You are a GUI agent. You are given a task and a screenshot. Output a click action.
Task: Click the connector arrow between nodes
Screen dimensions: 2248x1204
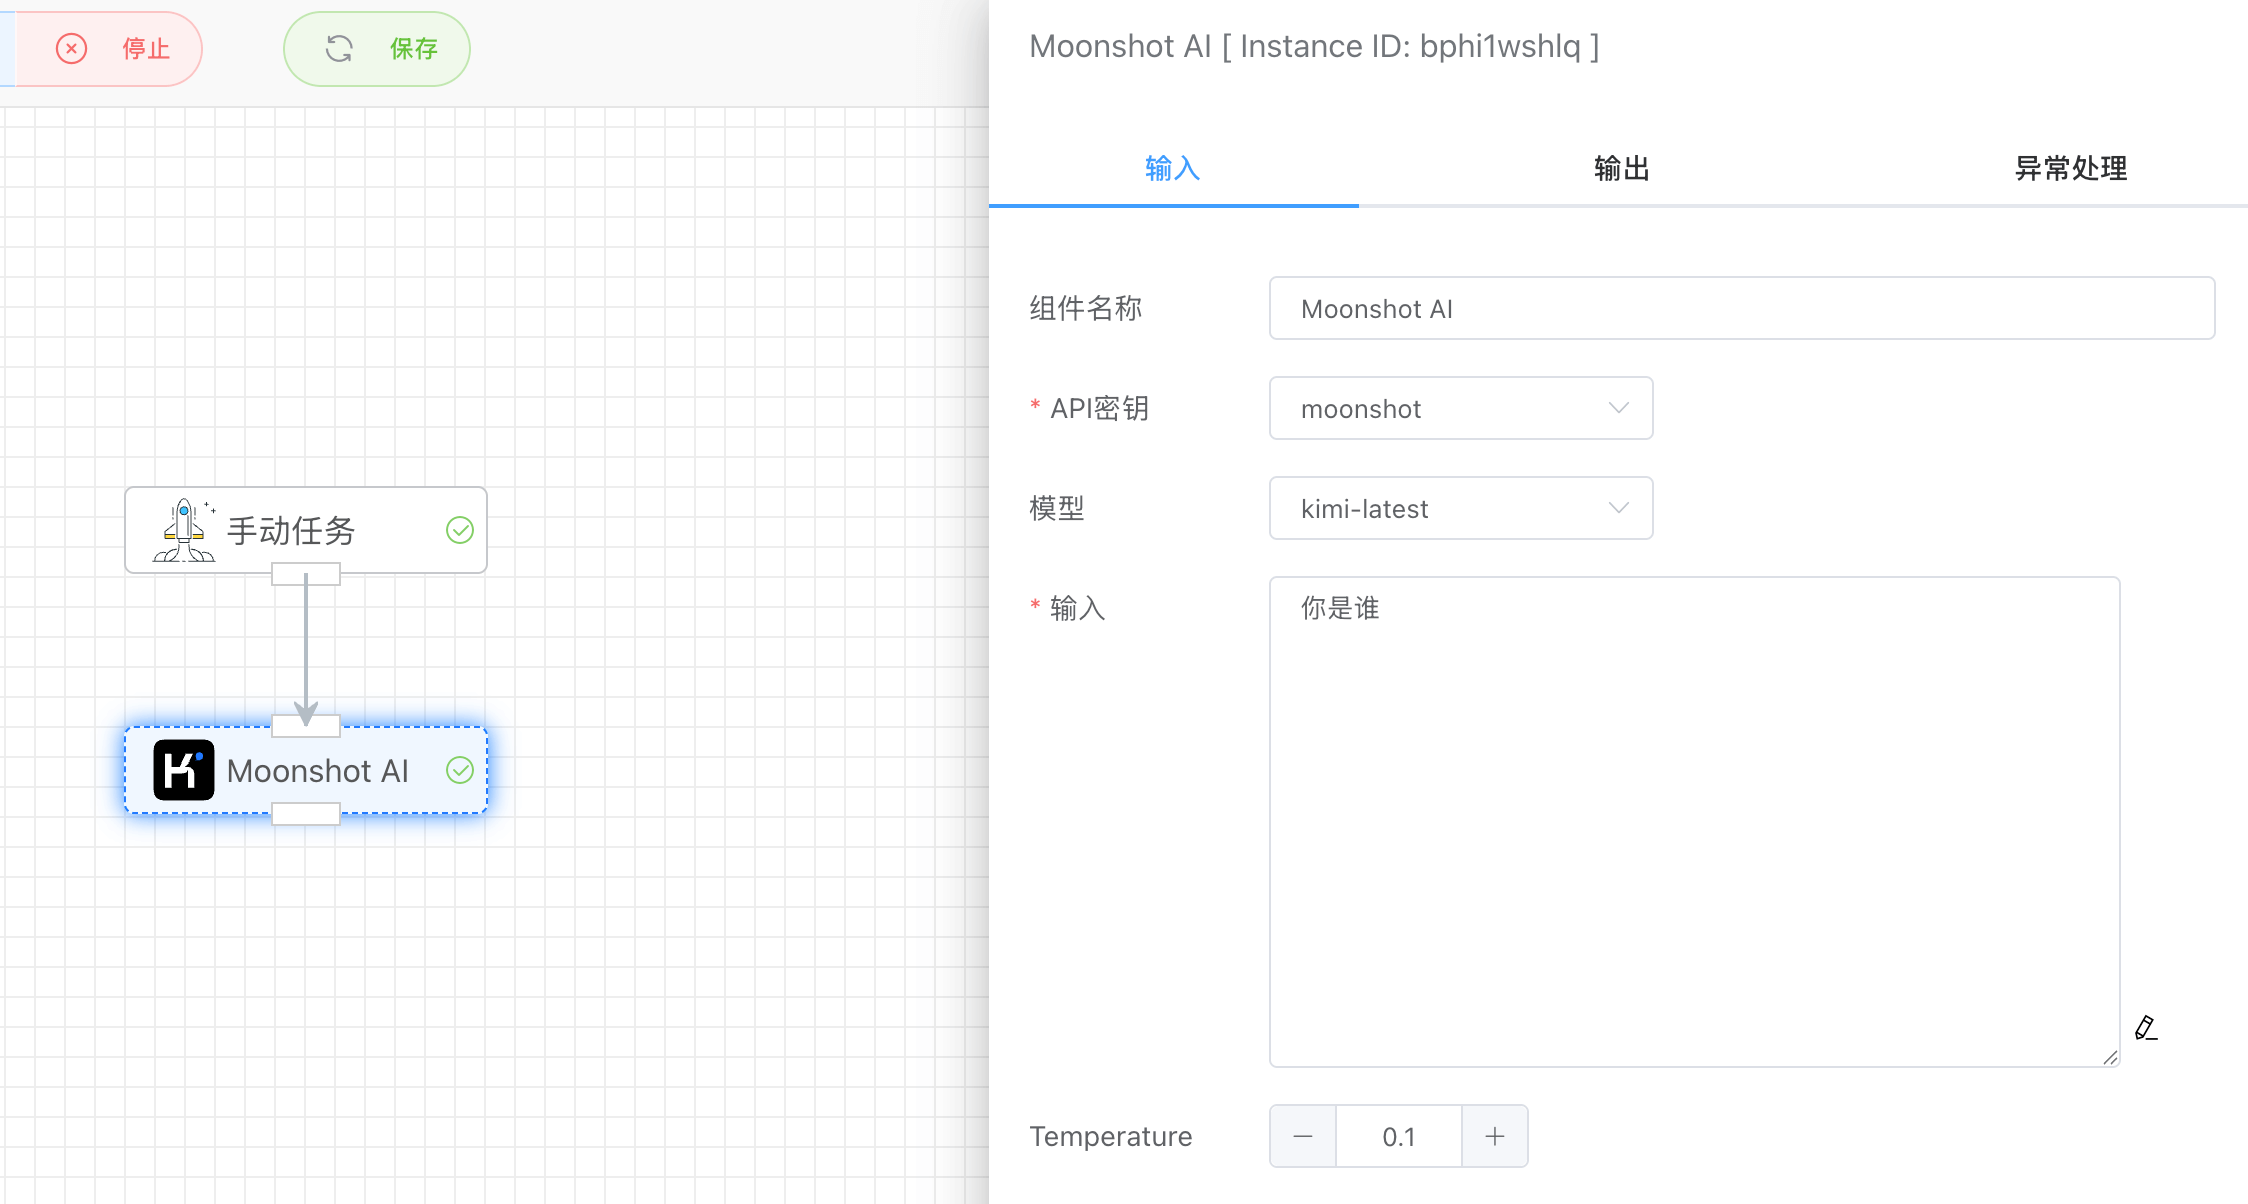pos(306,650)
